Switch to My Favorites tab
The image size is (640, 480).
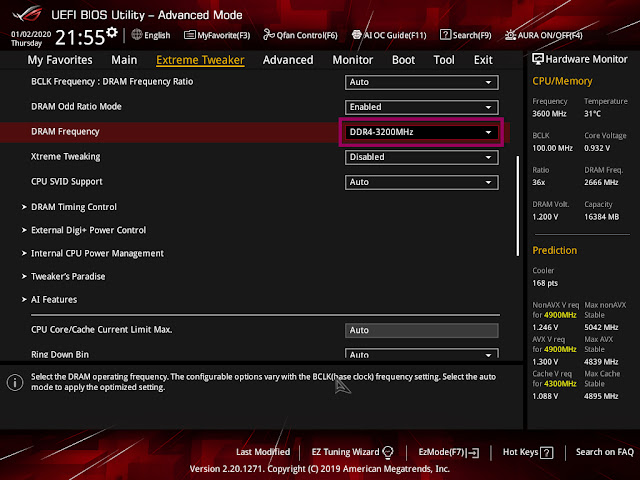click(x=60, y=60)
